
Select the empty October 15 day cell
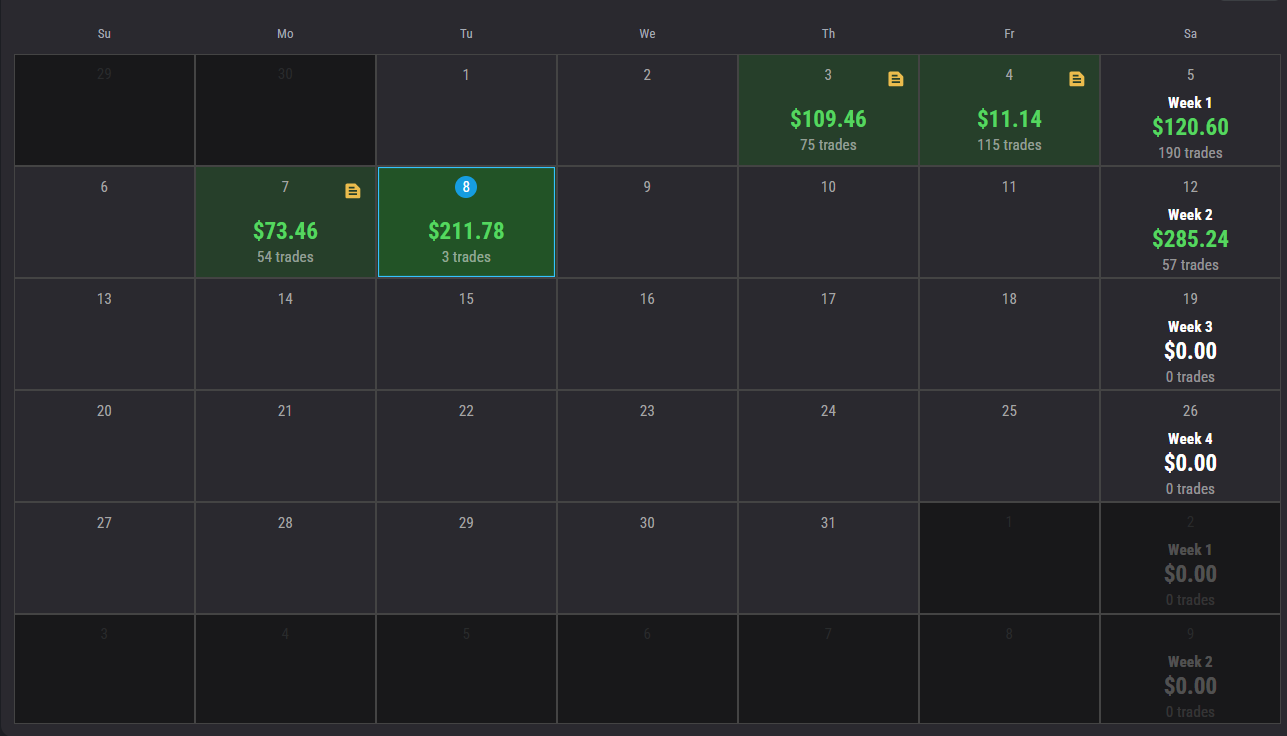click(466, 333)
